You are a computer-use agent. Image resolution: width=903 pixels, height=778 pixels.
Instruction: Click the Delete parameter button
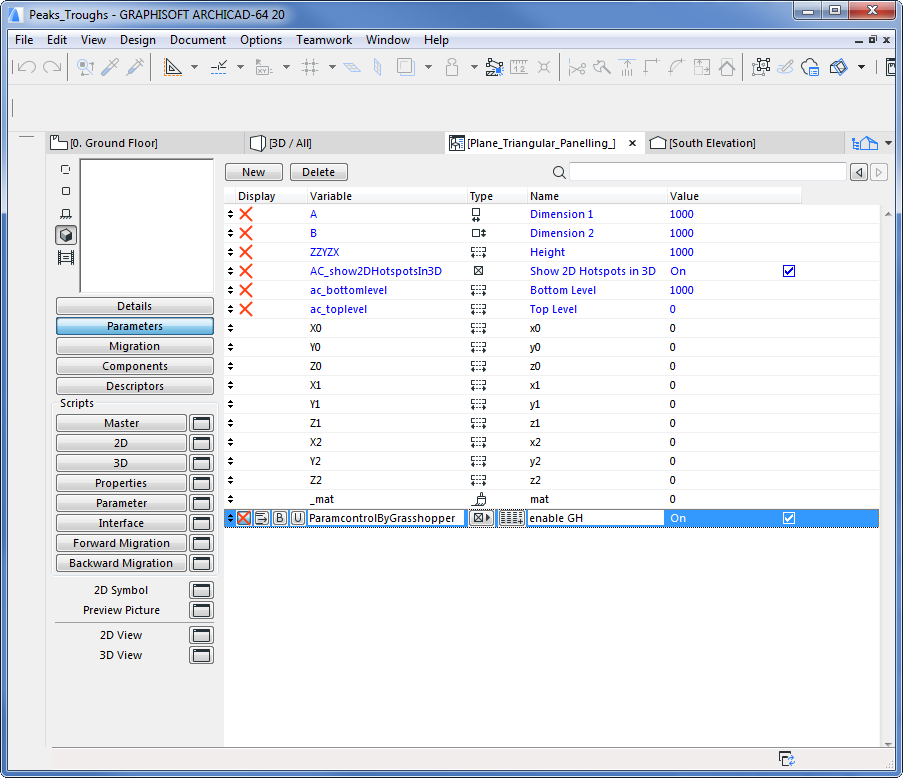pyautogui.click(x=318, y=172)
